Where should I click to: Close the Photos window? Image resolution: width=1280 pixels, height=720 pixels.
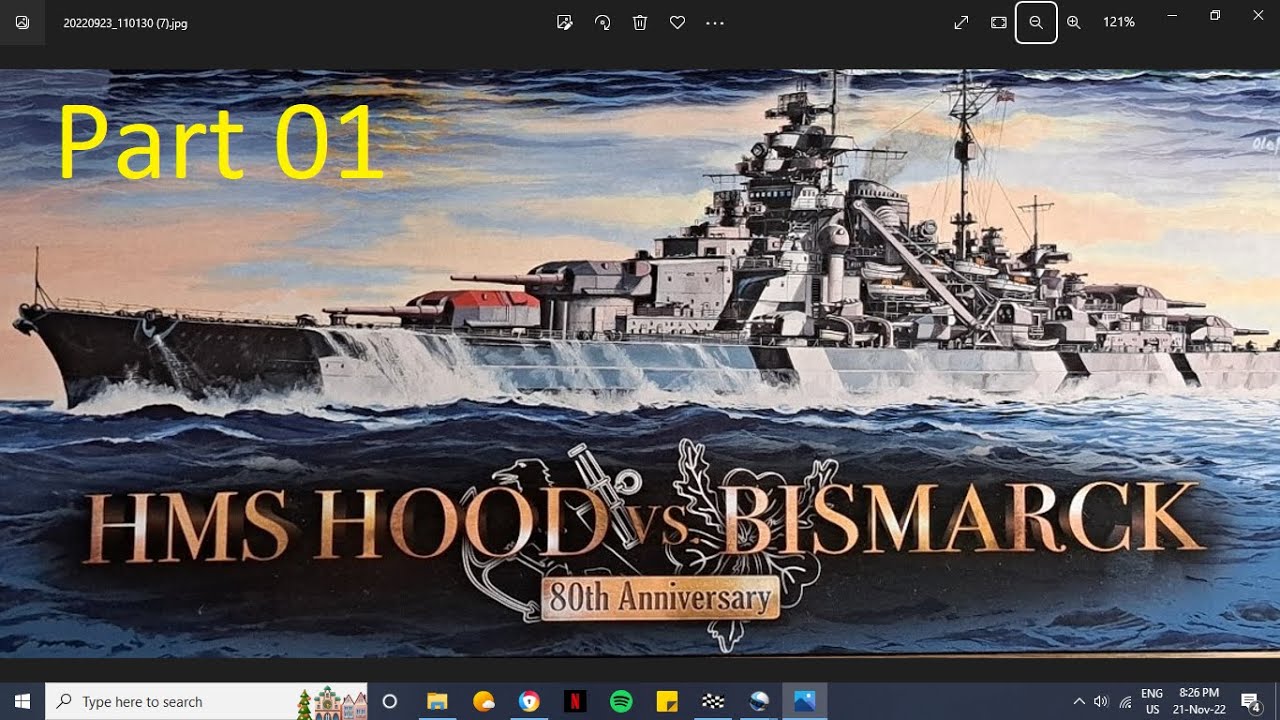tap(1258, 15)
